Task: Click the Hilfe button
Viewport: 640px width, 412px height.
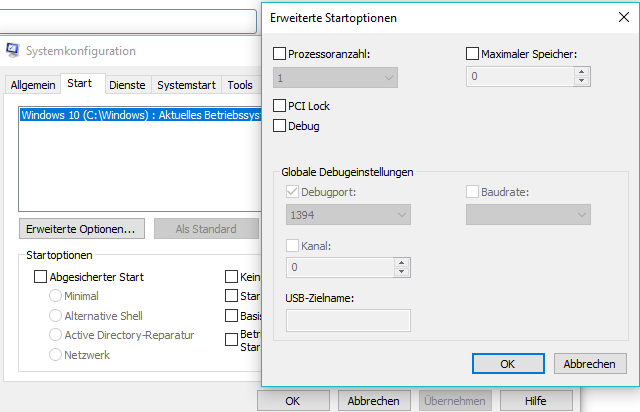Action: (x=536, y=401)
